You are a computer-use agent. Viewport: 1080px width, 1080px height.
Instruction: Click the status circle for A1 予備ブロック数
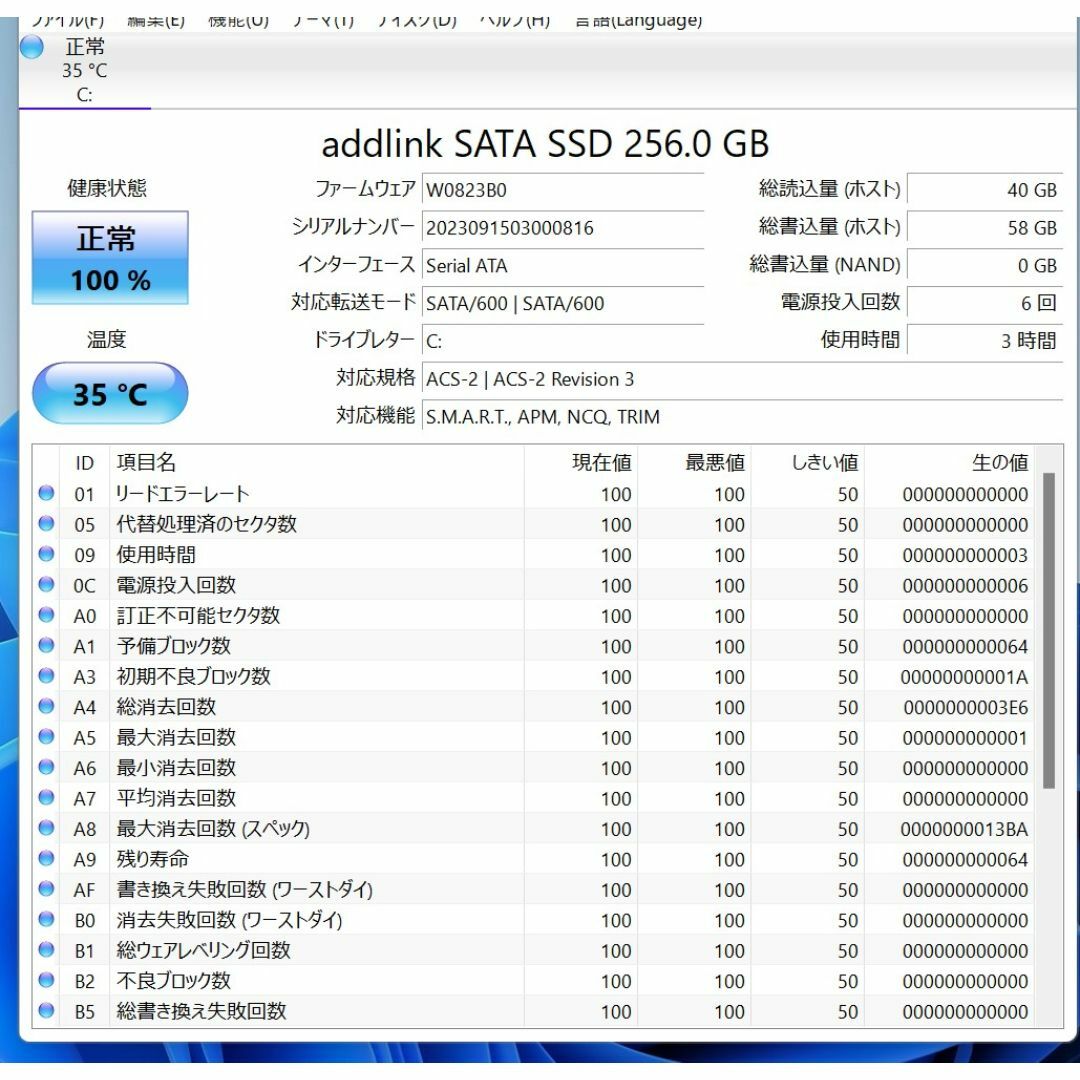click(46, 645)
